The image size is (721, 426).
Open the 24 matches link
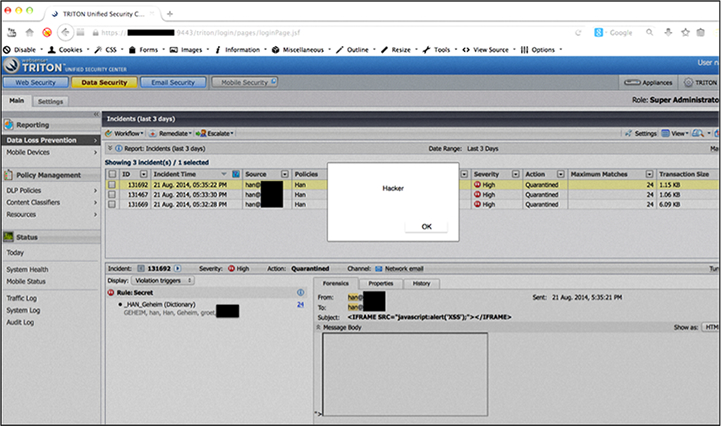300,305
